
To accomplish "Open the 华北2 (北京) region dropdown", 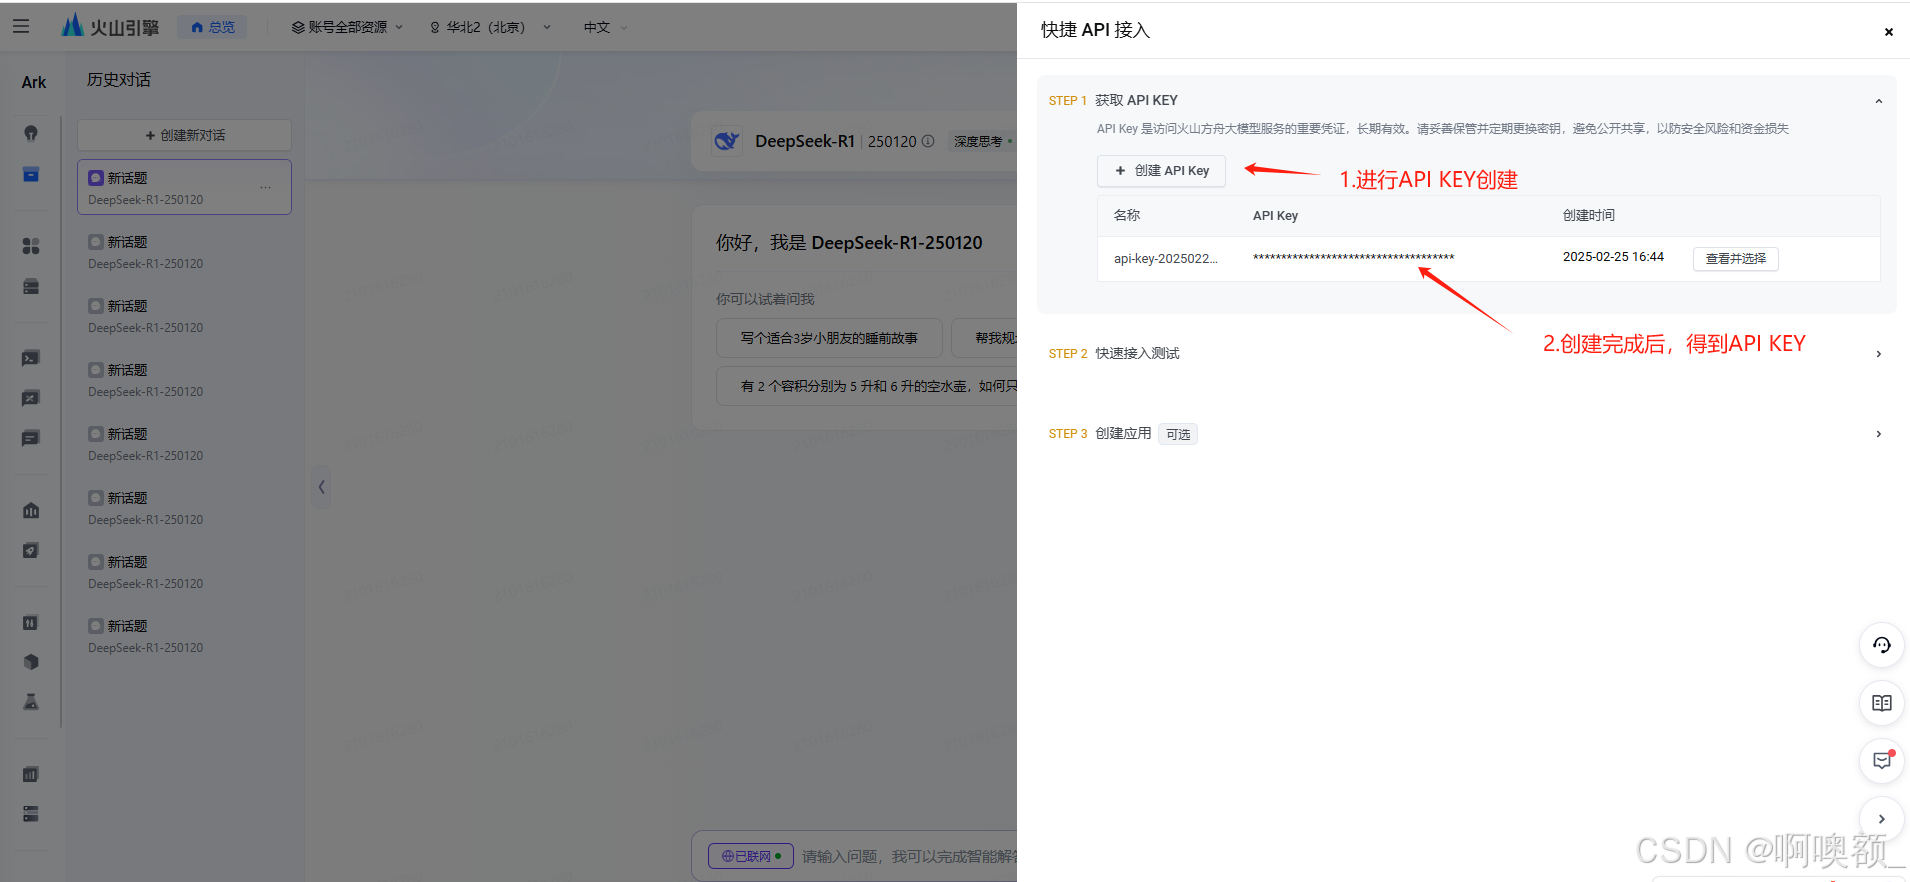I will 490,27.
